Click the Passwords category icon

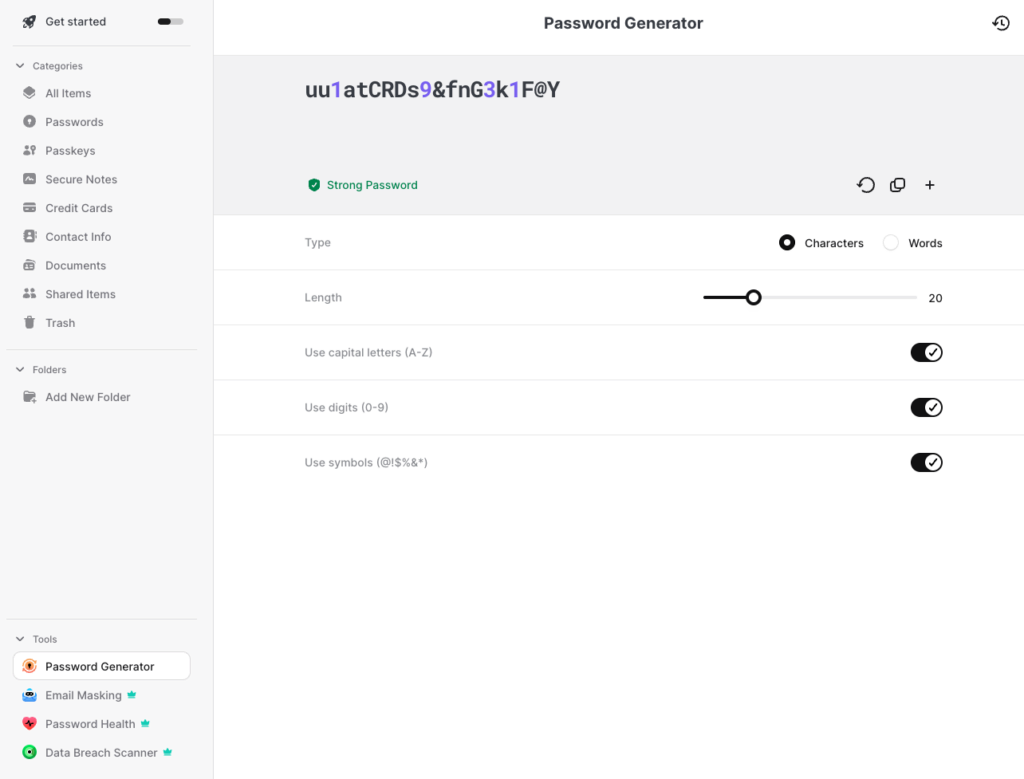pyautogui.click(x=29, y=121)
